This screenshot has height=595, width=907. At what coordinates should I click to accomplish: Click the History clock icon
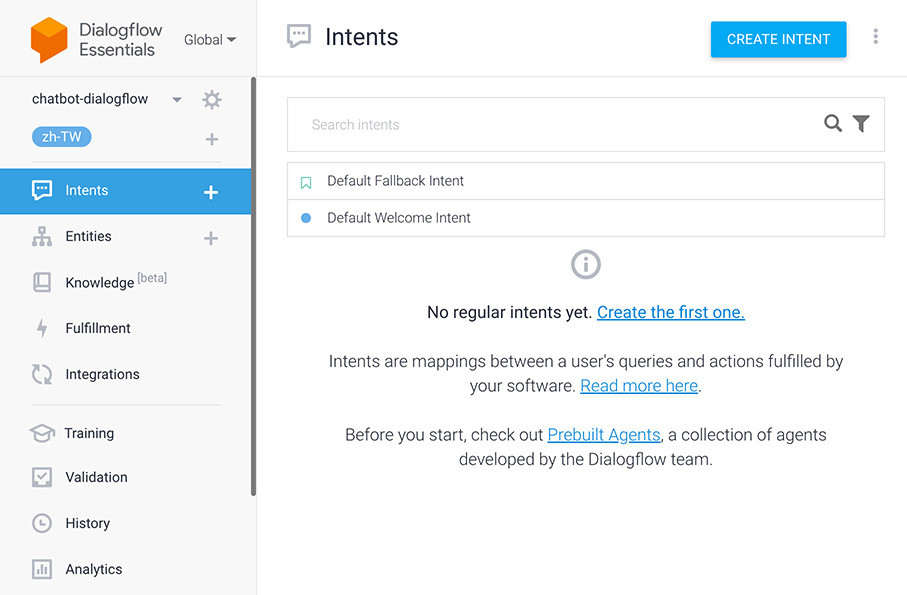[x=42, y=523]
